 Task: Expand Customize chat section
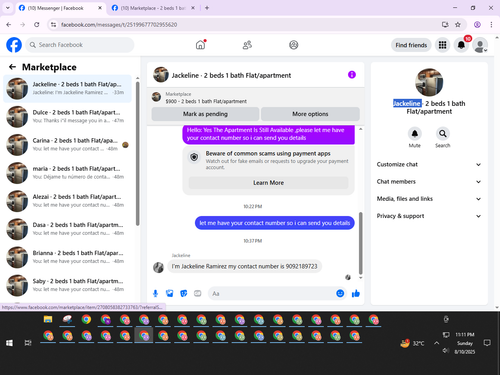pyautogui.click(x=429, y=164)
